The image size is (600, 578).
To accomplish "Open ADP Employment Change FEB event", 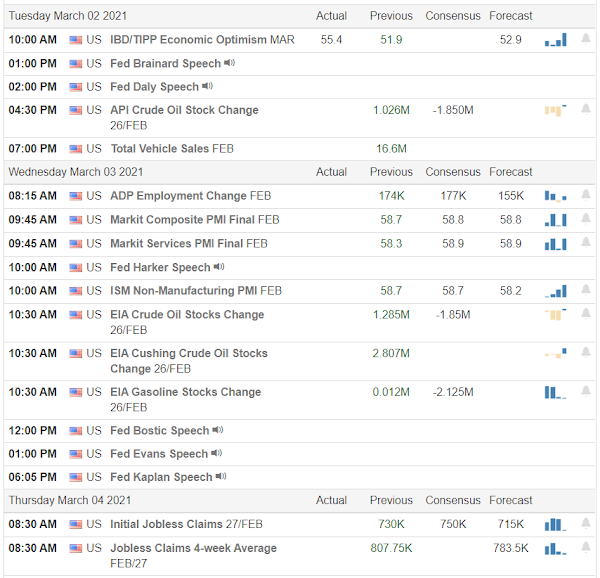I will tap(191, 196).
